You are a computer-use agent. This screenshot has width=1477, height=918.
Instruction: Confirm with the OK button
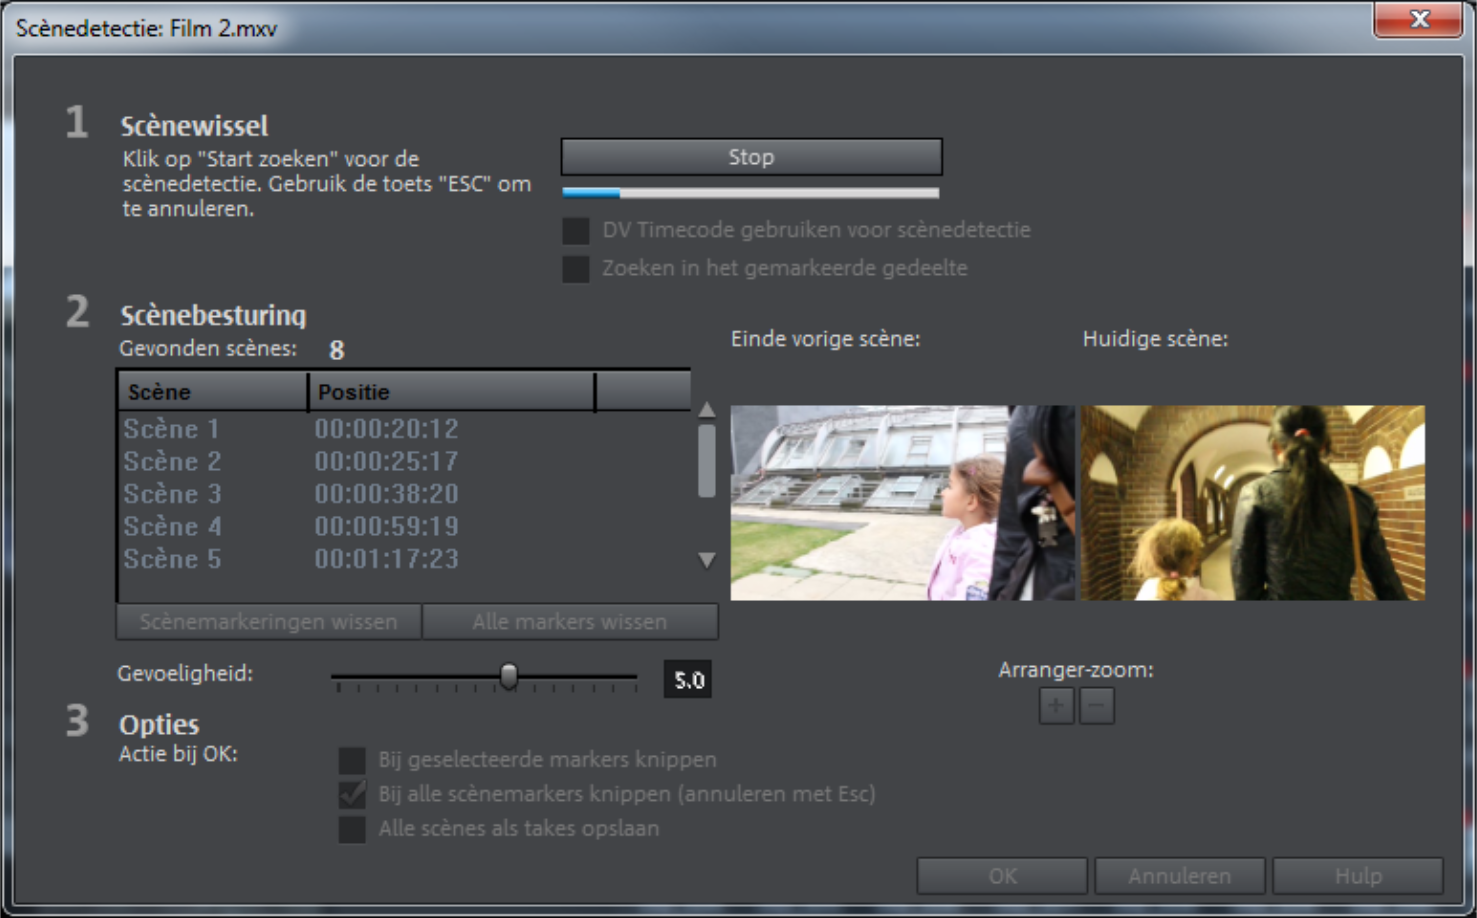coord(1002,876)
